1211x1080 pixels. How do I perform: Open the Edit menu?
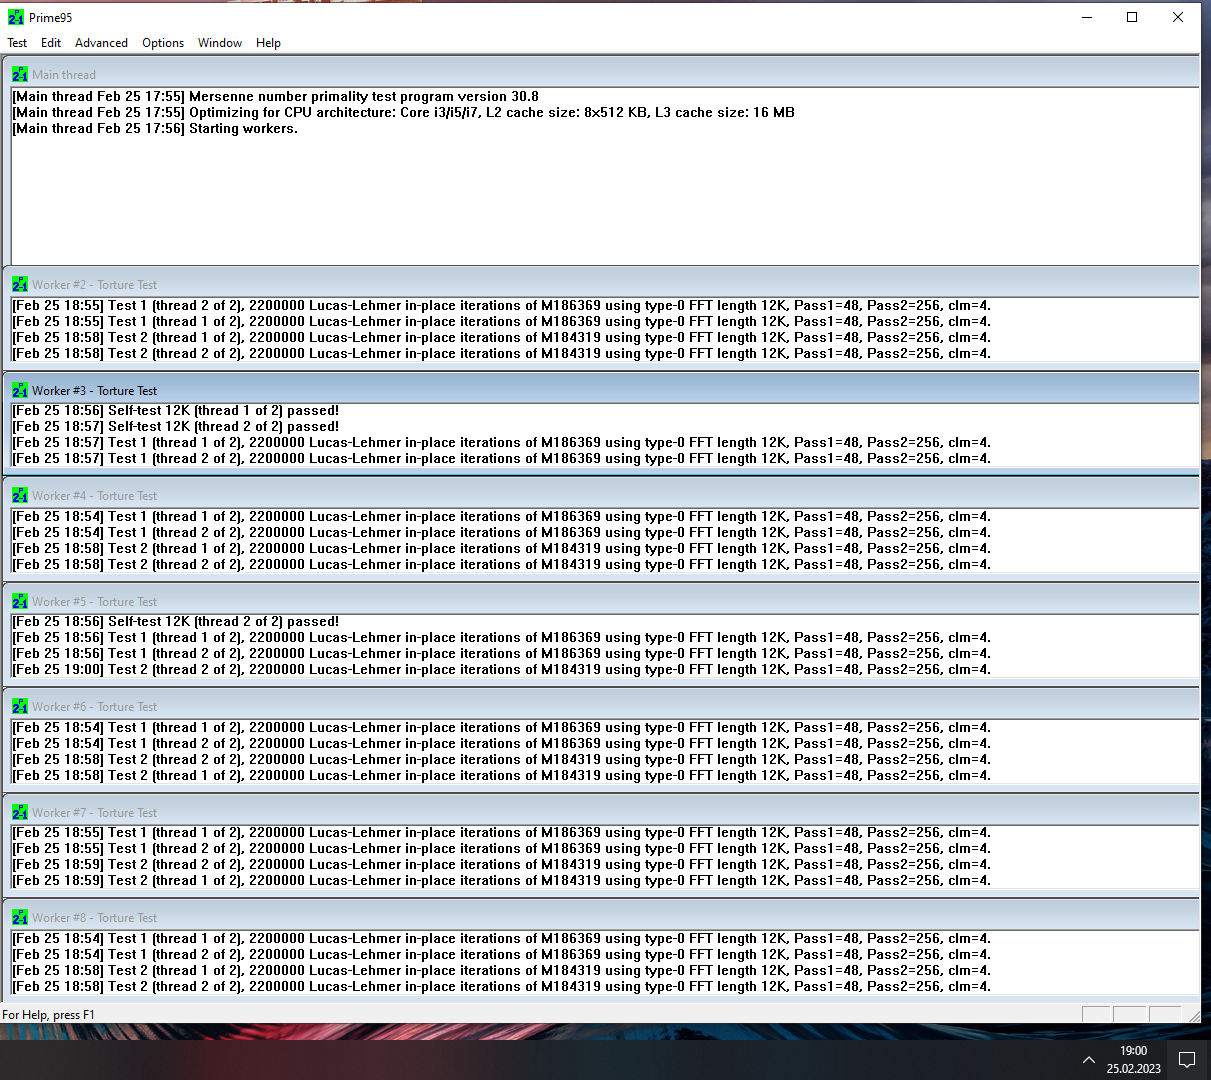coord(51,43)
